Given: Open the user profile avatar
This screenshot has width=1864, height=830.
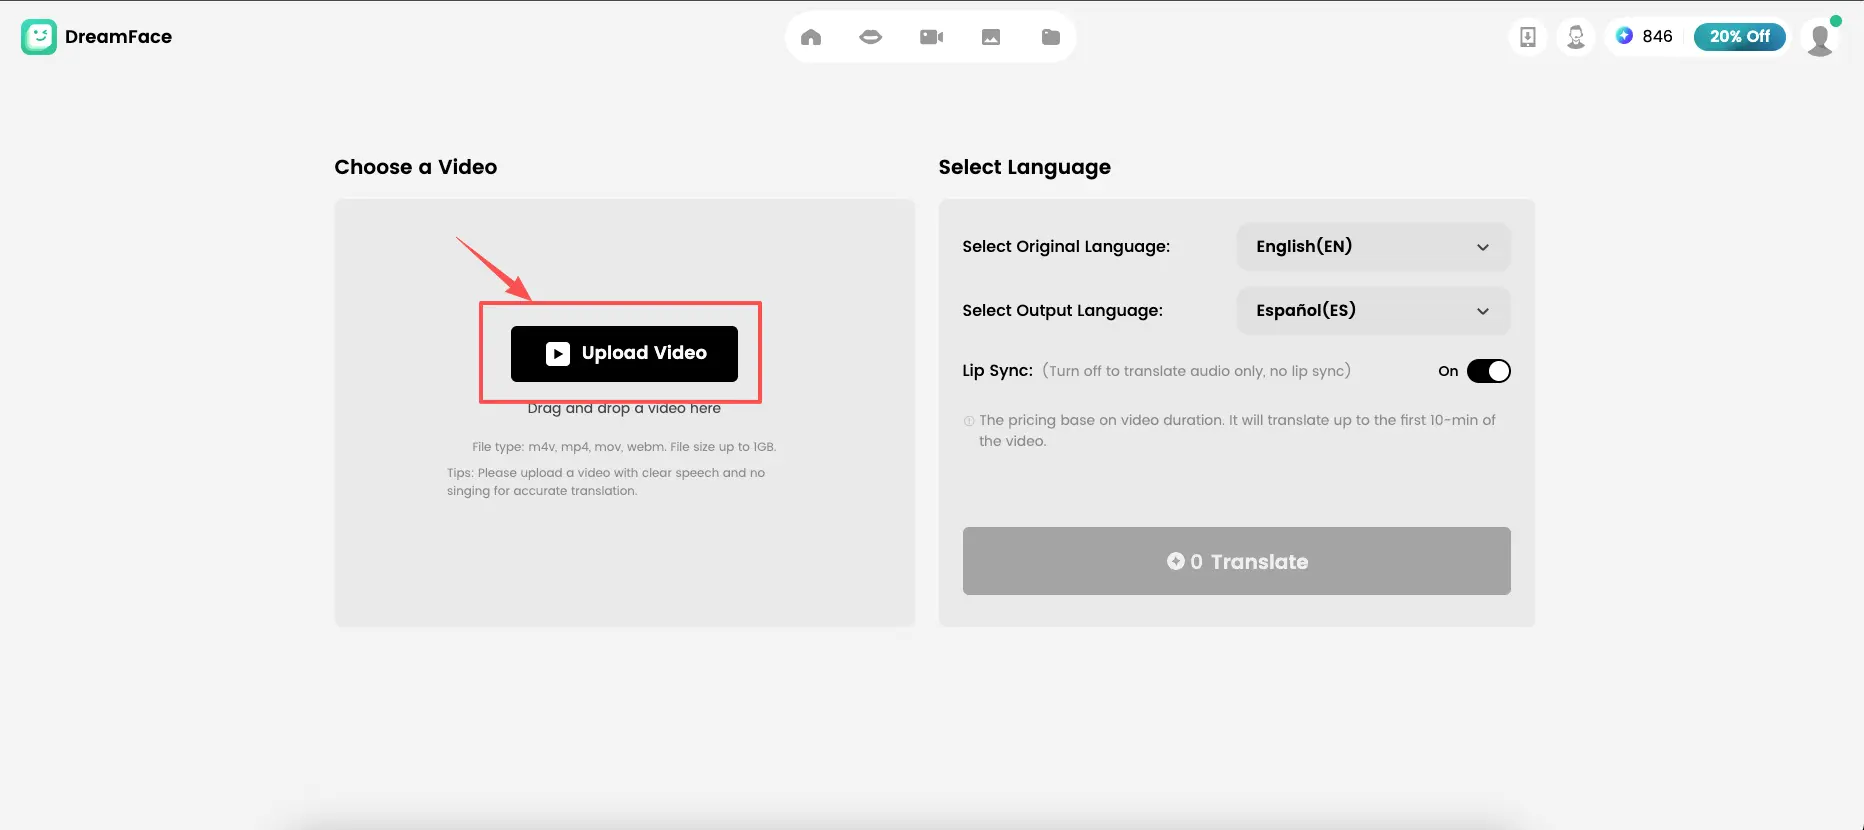Looking at the screenshot, I should click(x=1820, y=38).
